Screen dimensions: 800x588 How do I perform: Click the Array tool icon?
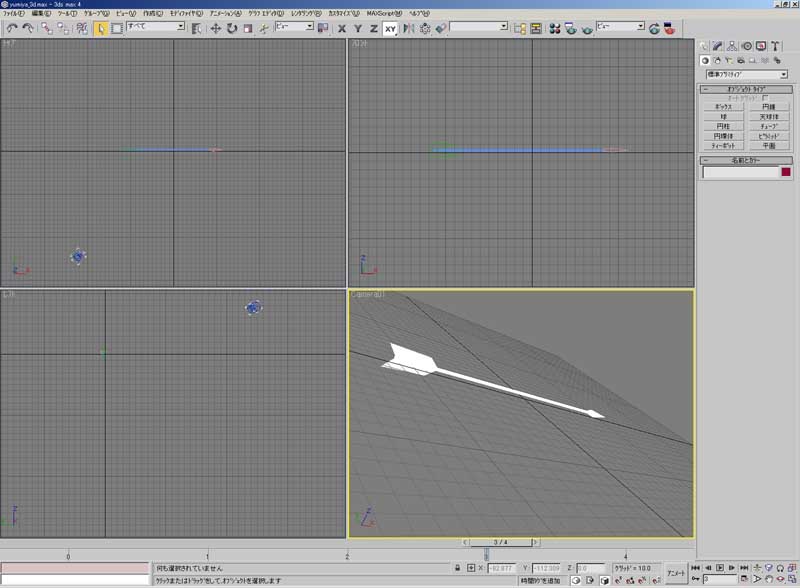pos(425,28)
